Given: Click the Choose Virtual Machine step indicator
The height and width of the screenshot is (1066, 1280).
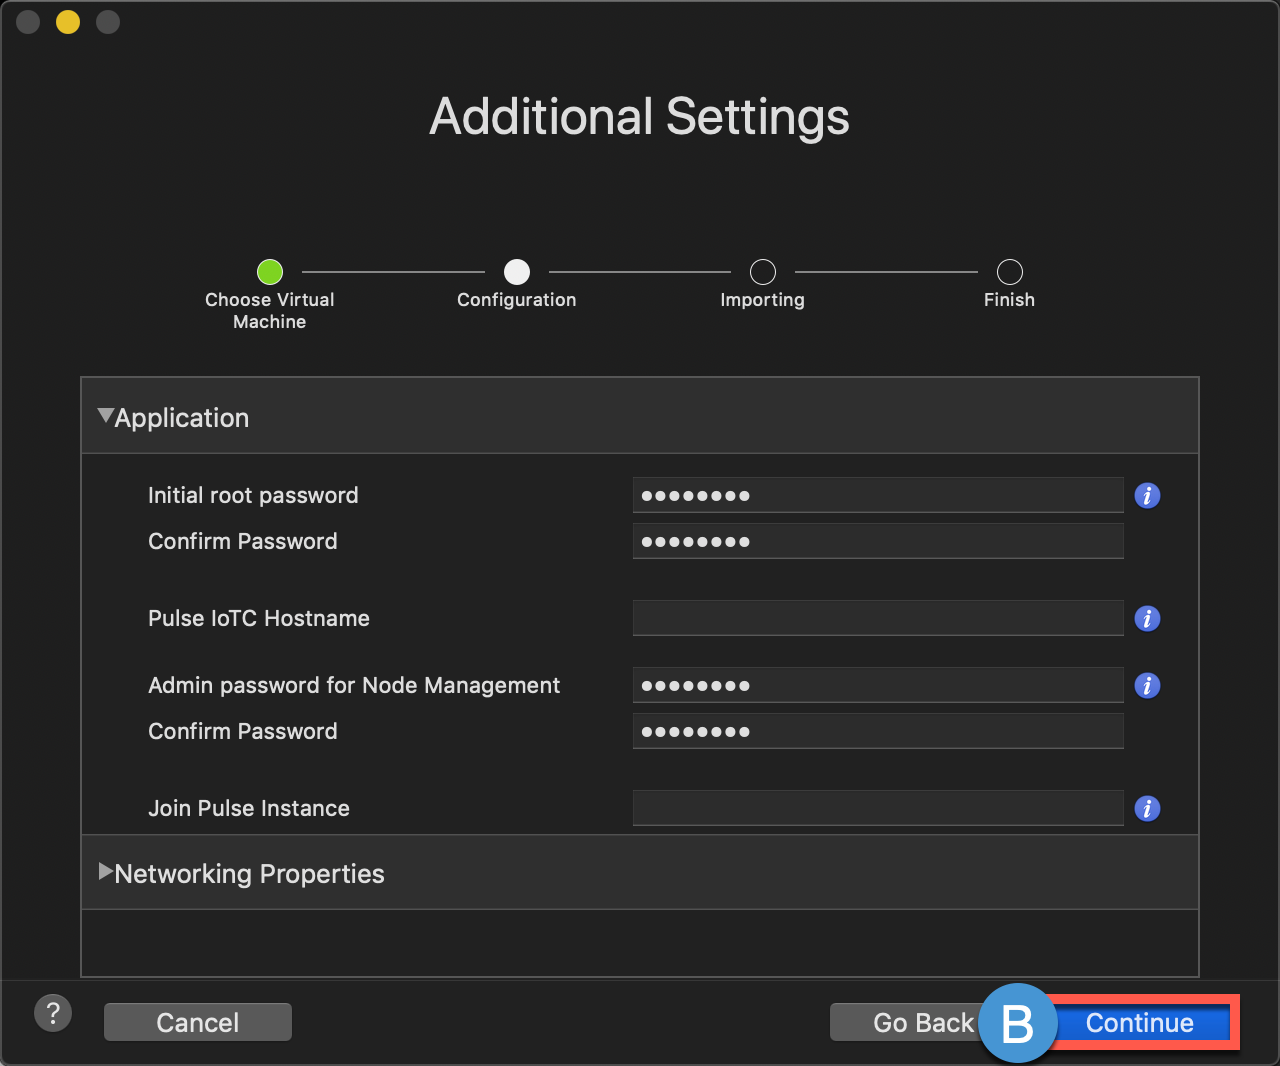Looking at the screenshot, I should click(270, 272).
